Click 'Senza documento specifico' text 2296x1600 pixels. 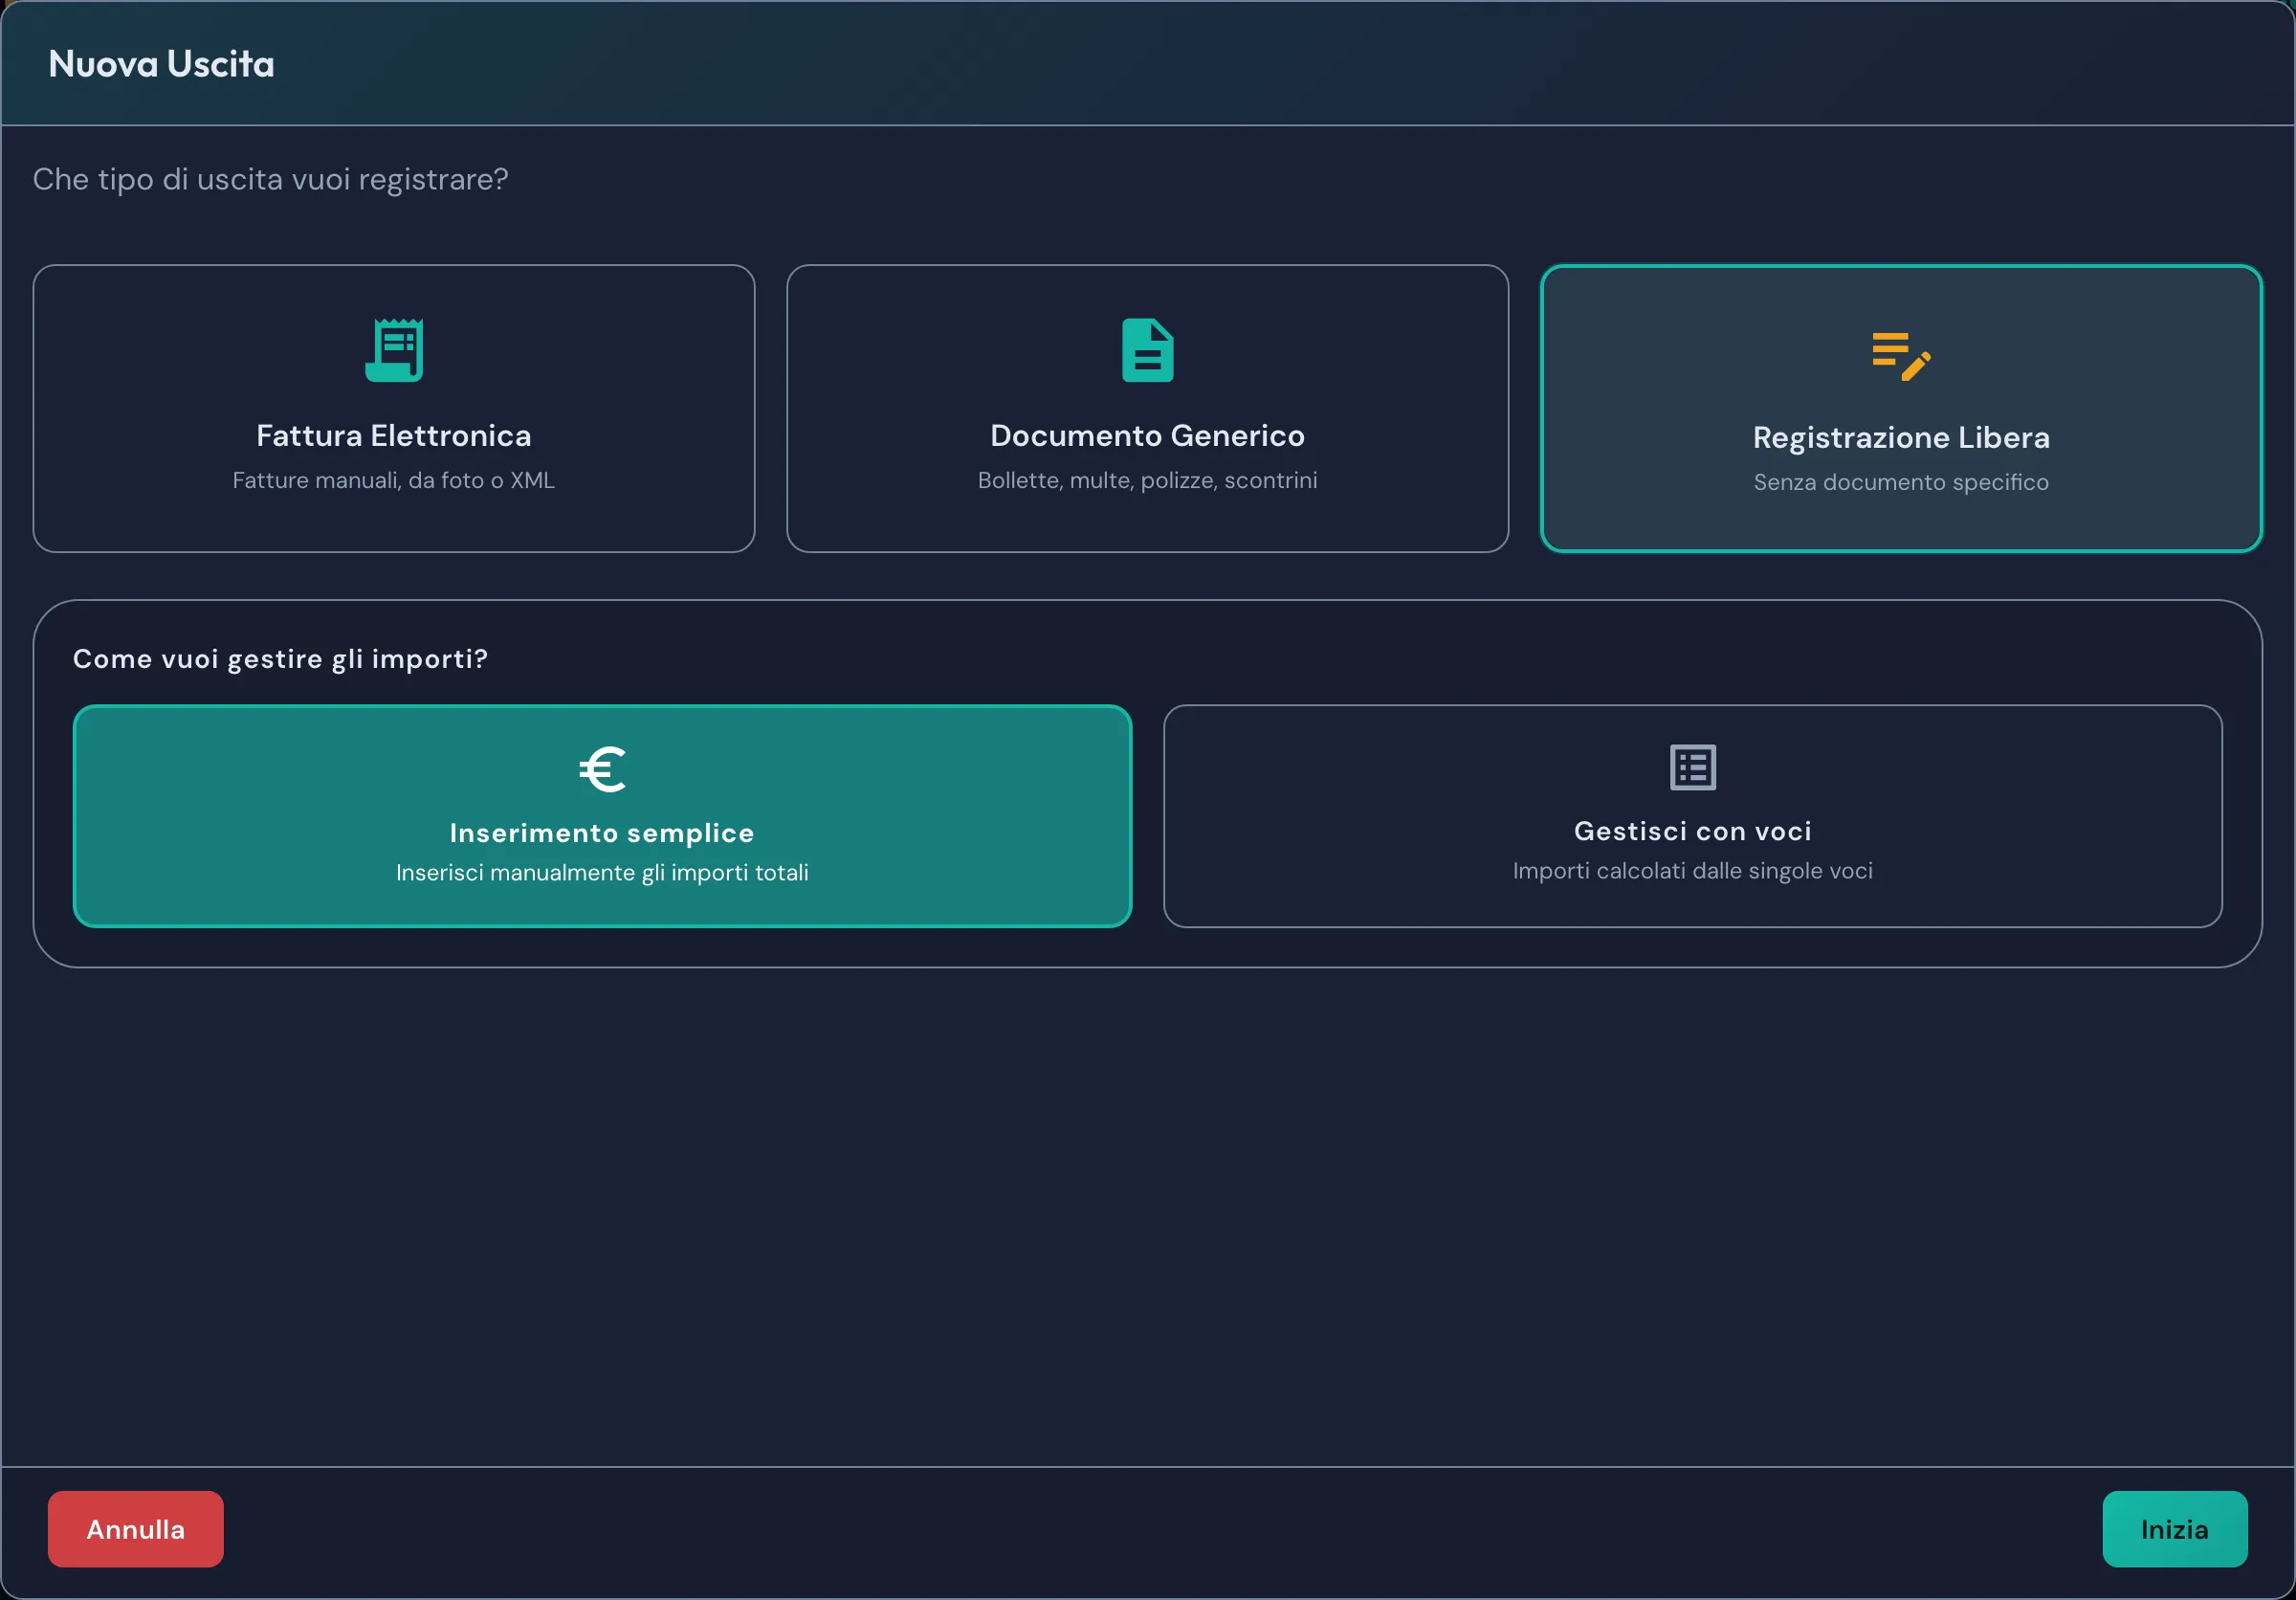tap(1901, 483)
